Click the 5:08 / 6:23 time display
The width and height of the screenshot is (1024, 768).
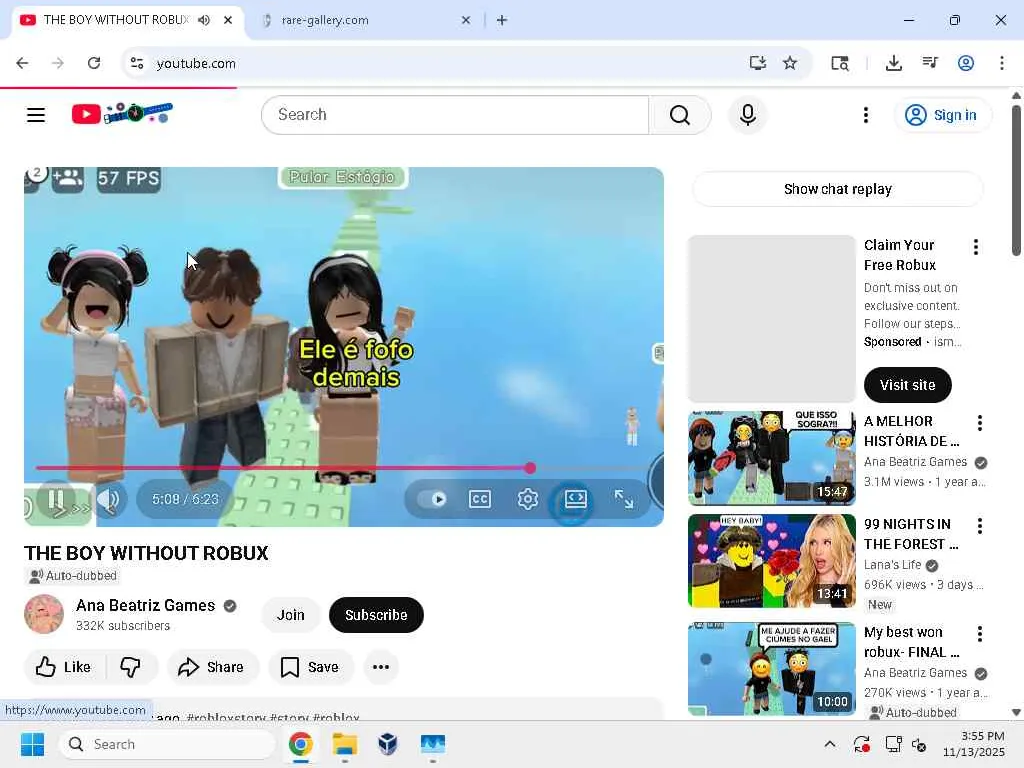point(185,500)
